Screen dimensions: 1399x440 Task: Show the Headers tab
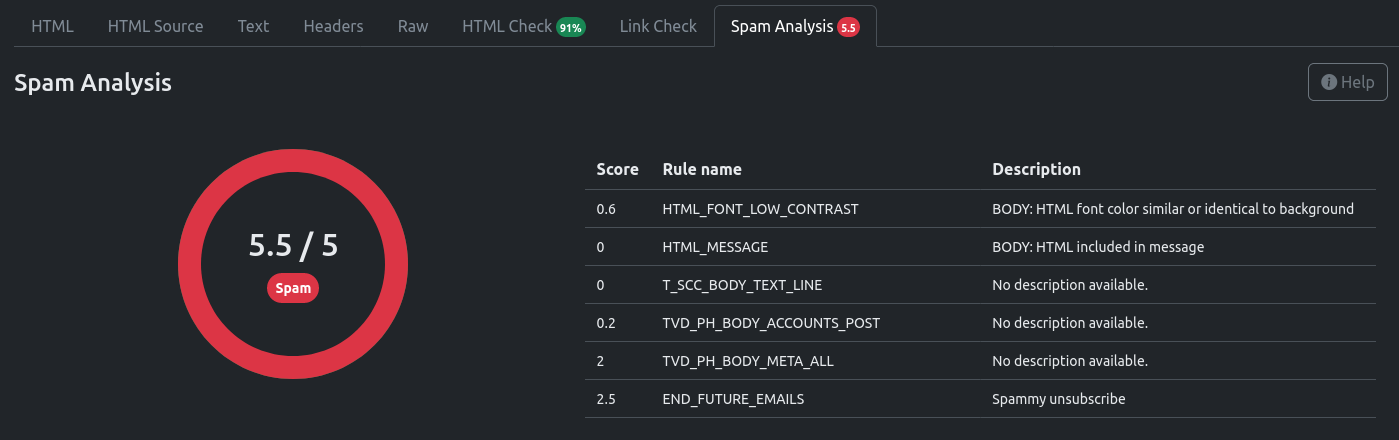[x=333, y=26]
